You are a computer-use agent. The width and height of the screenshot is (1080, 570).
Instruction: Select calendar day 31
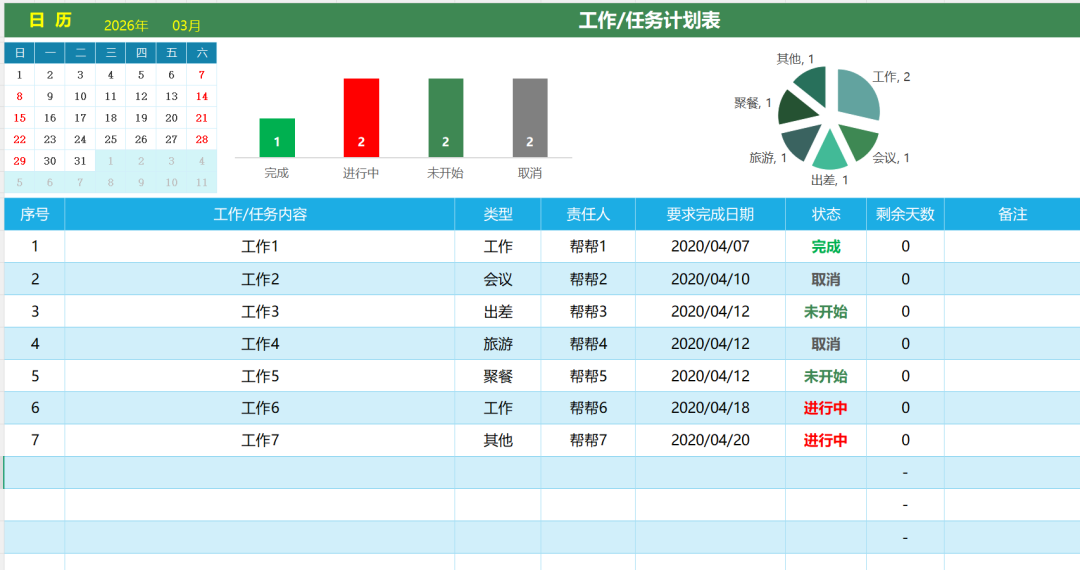point(80,160)
